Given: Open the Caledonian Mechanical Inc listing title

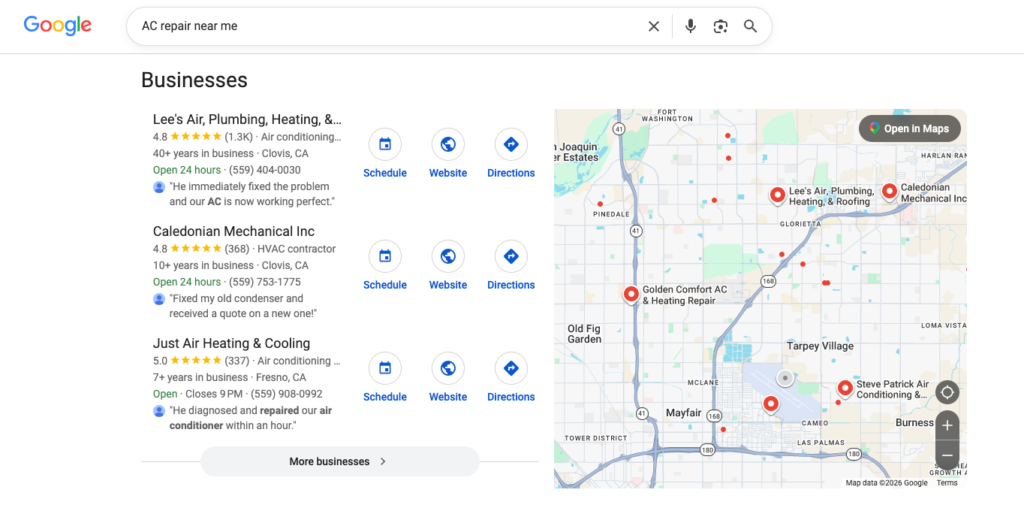Looking at the screenshot, I should [234, 232].
